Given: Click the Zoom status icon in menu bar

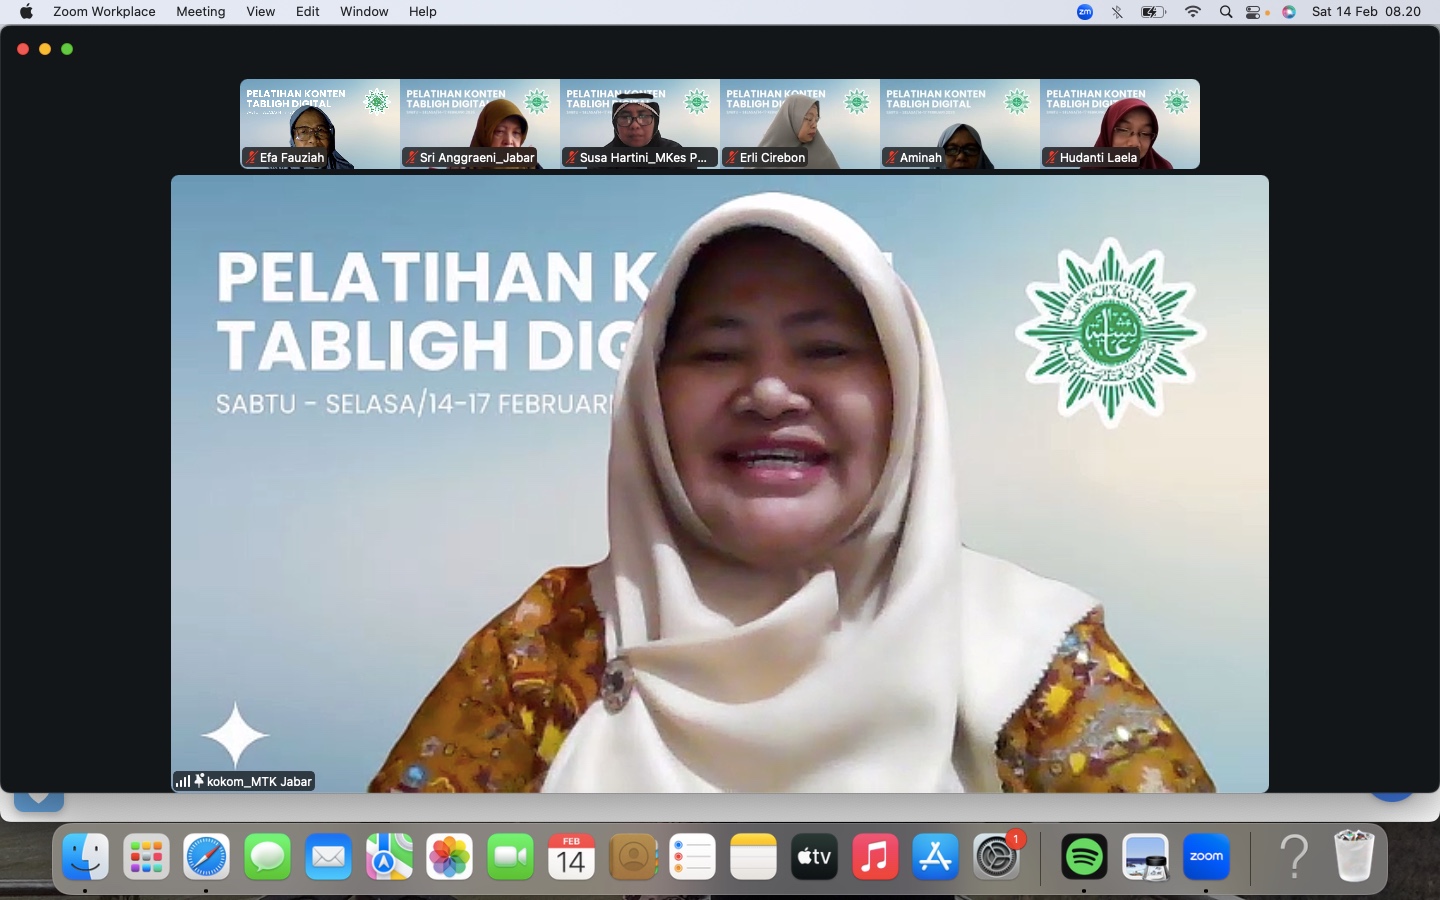Looking at the screenshot, I should 1085,12.
